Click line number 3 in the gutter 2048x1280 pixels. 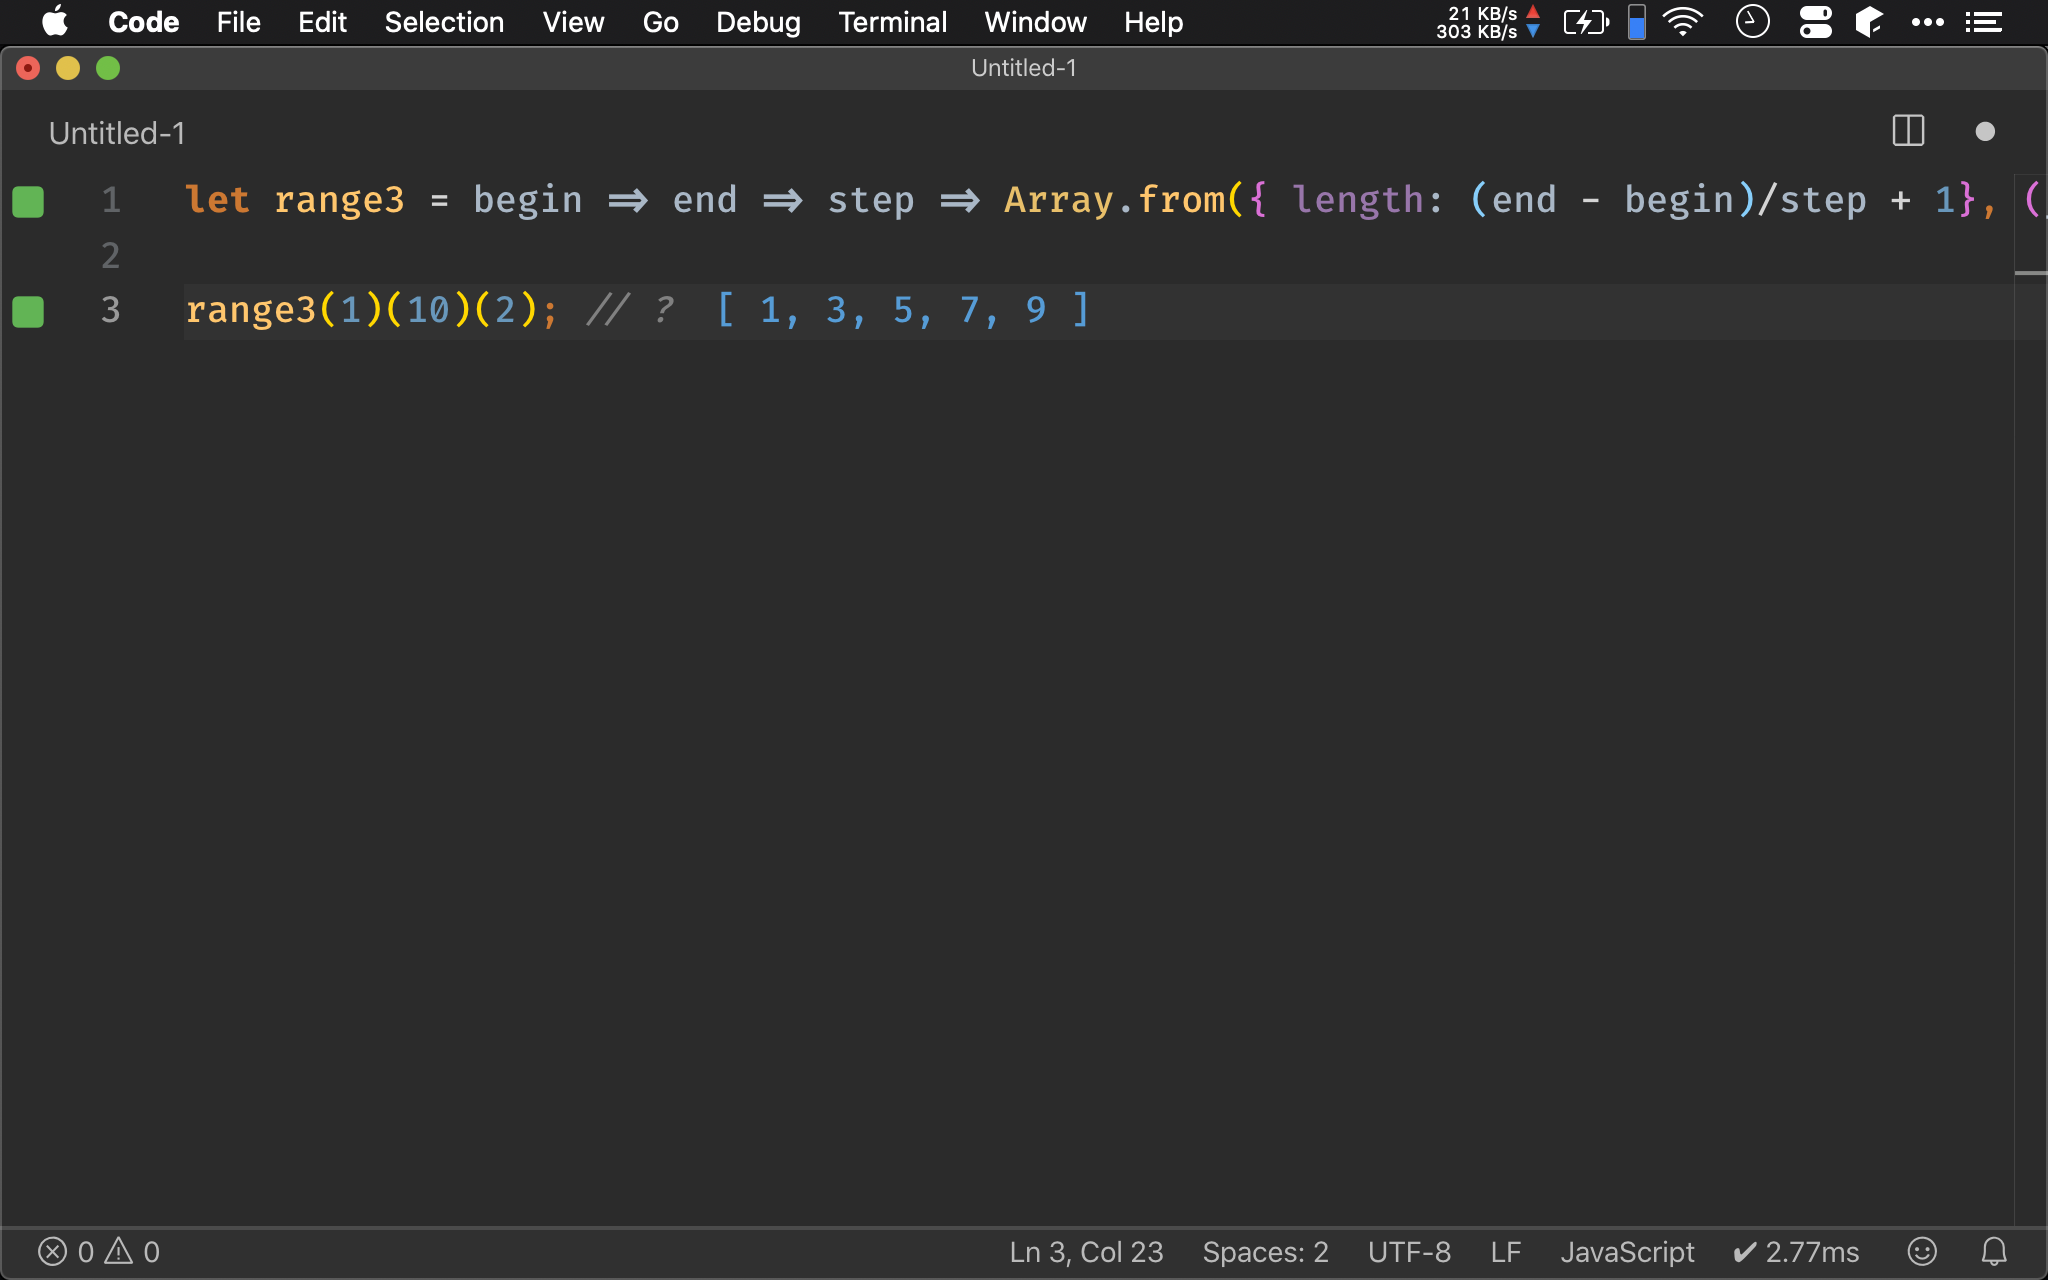(x=111, y=310)
